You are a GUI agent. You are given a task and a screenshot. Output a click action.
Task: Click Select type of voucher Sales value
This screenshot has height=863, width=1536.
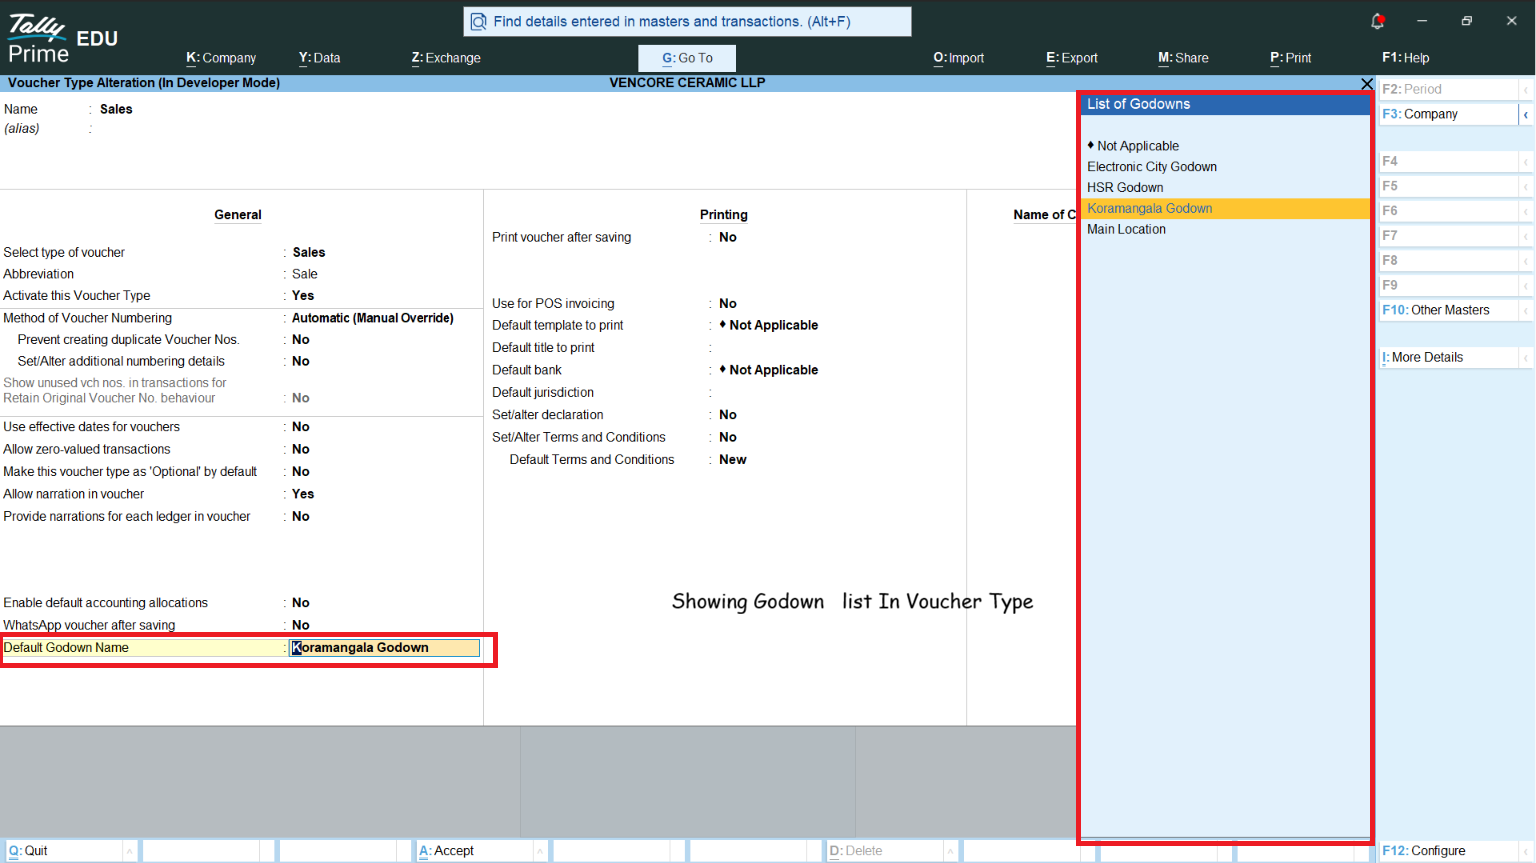(309, 253)
